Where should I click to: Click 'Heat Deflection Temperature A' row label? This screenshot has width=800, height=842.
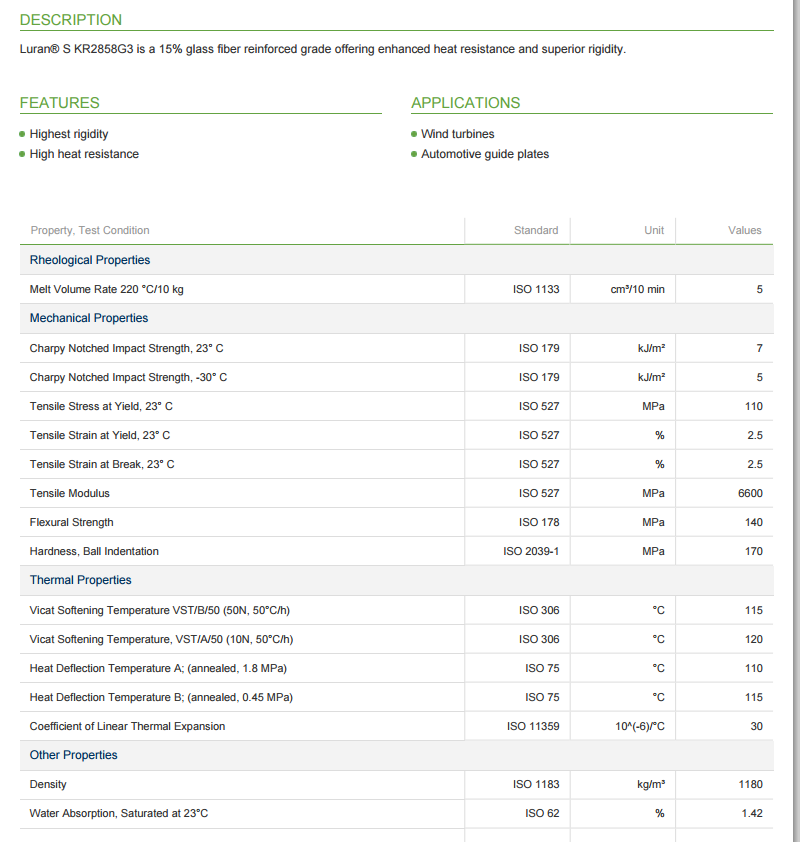[158, 669]
